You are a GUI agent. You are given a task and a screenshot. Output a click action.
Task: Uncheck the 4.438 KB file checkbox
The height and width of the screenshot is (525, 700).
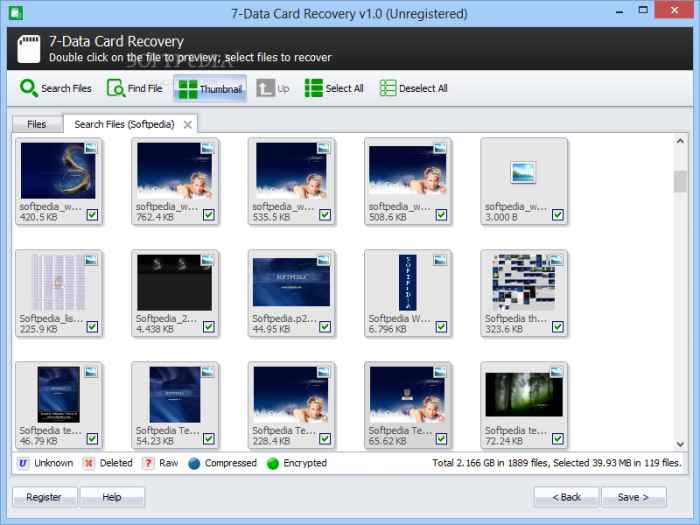pos(208,327)
